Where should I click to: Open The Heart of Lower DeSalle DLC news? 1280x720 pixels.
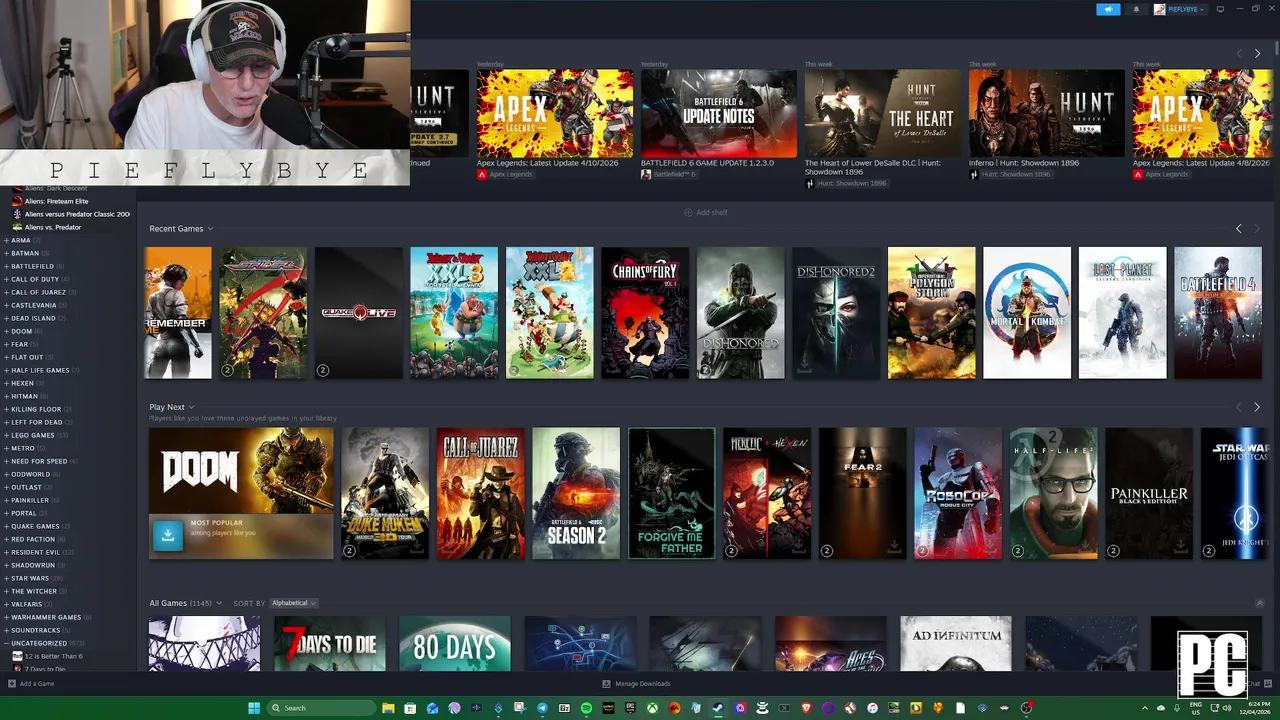[883, 114]
